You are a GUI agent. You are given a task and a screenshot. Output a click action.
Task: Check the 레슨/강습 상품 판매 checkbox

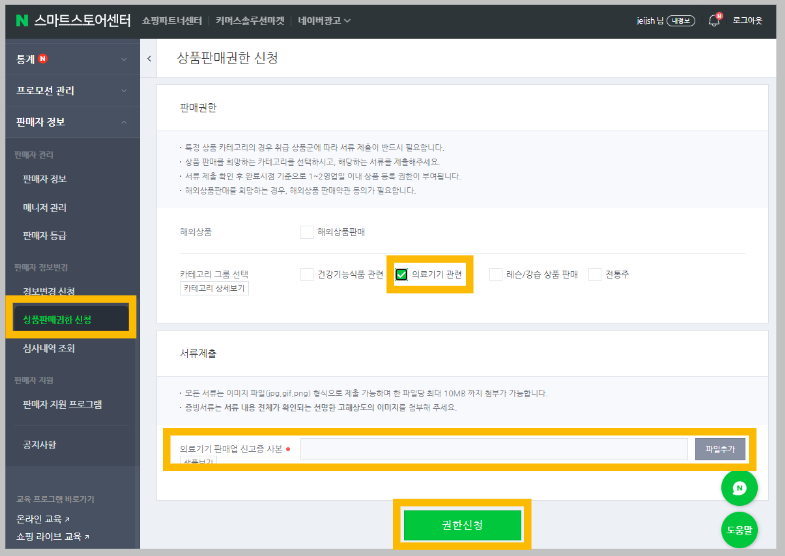[x=496, y=274]
